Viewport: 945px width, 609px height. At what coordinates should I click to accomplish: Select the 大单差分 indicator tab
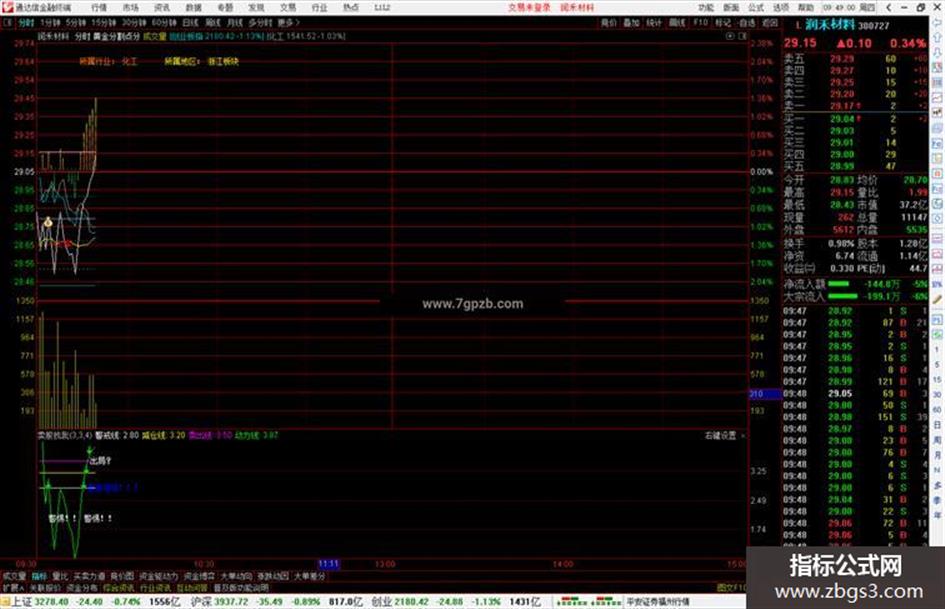310,576
